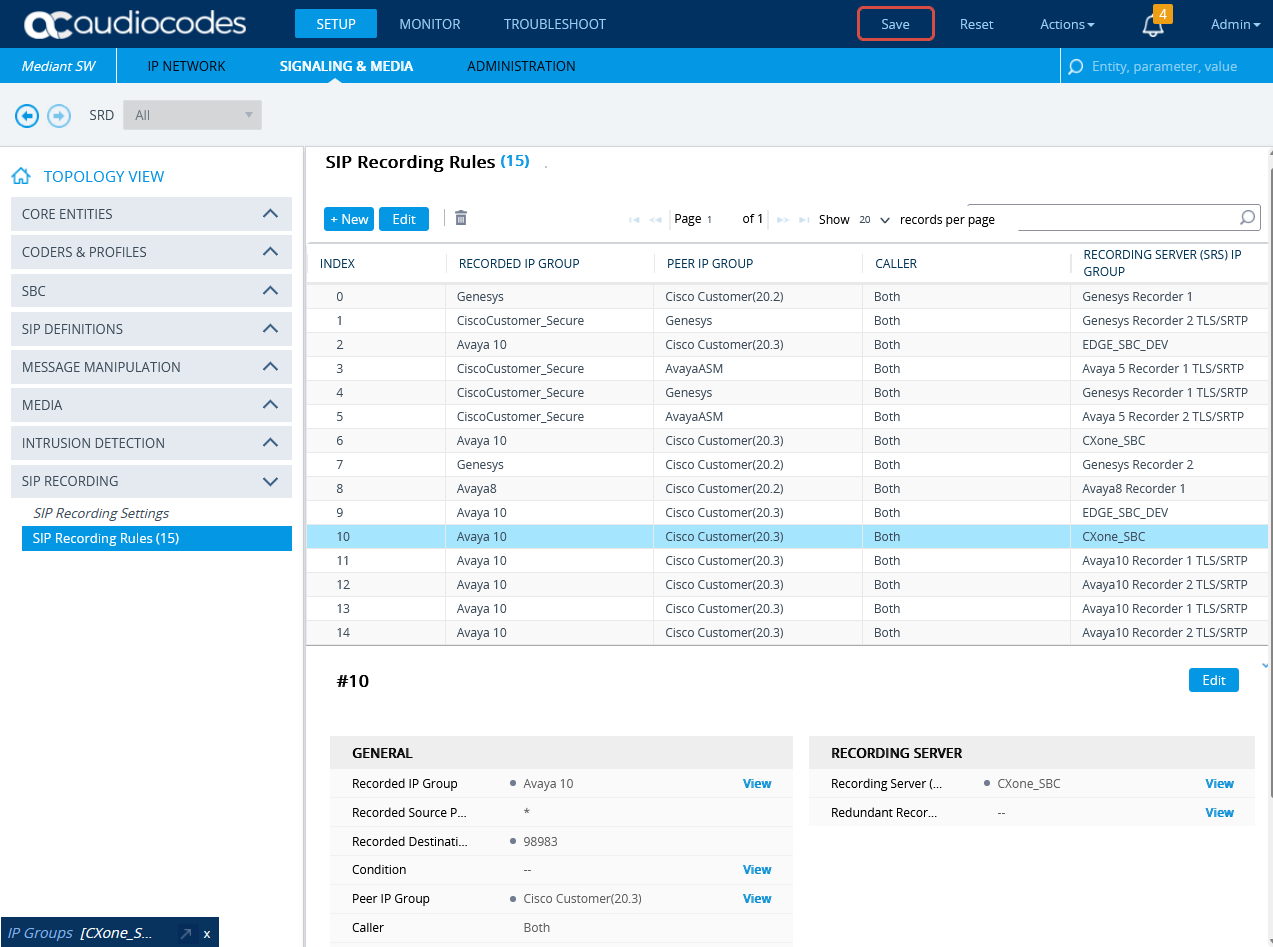
Task: Select rule row with index 3
Action: (x=787, y=369)
